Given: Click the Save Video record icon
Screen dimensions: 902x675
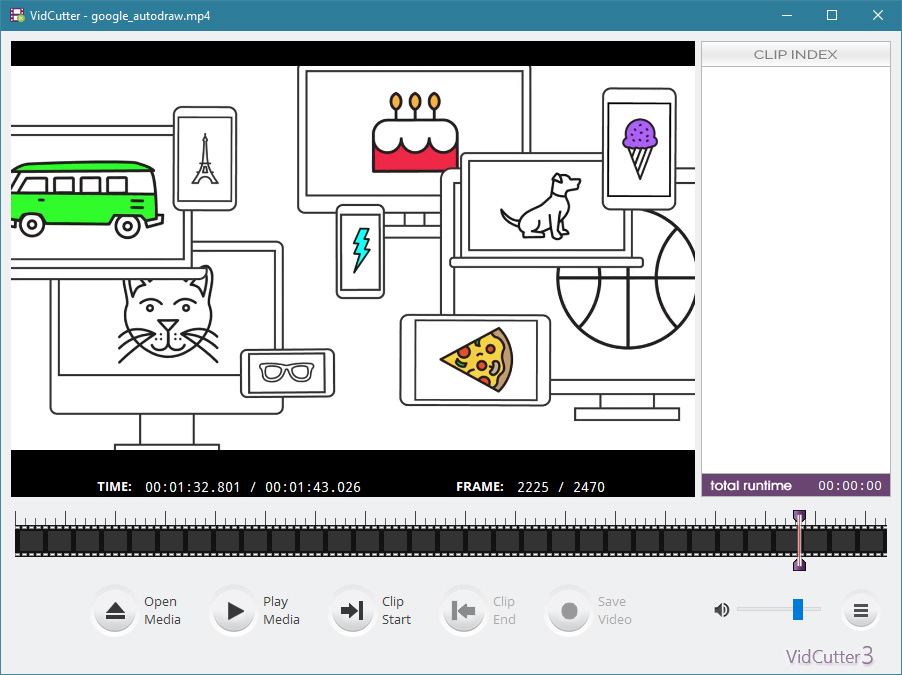Looking at the screenshot, I should click(569, 611).
